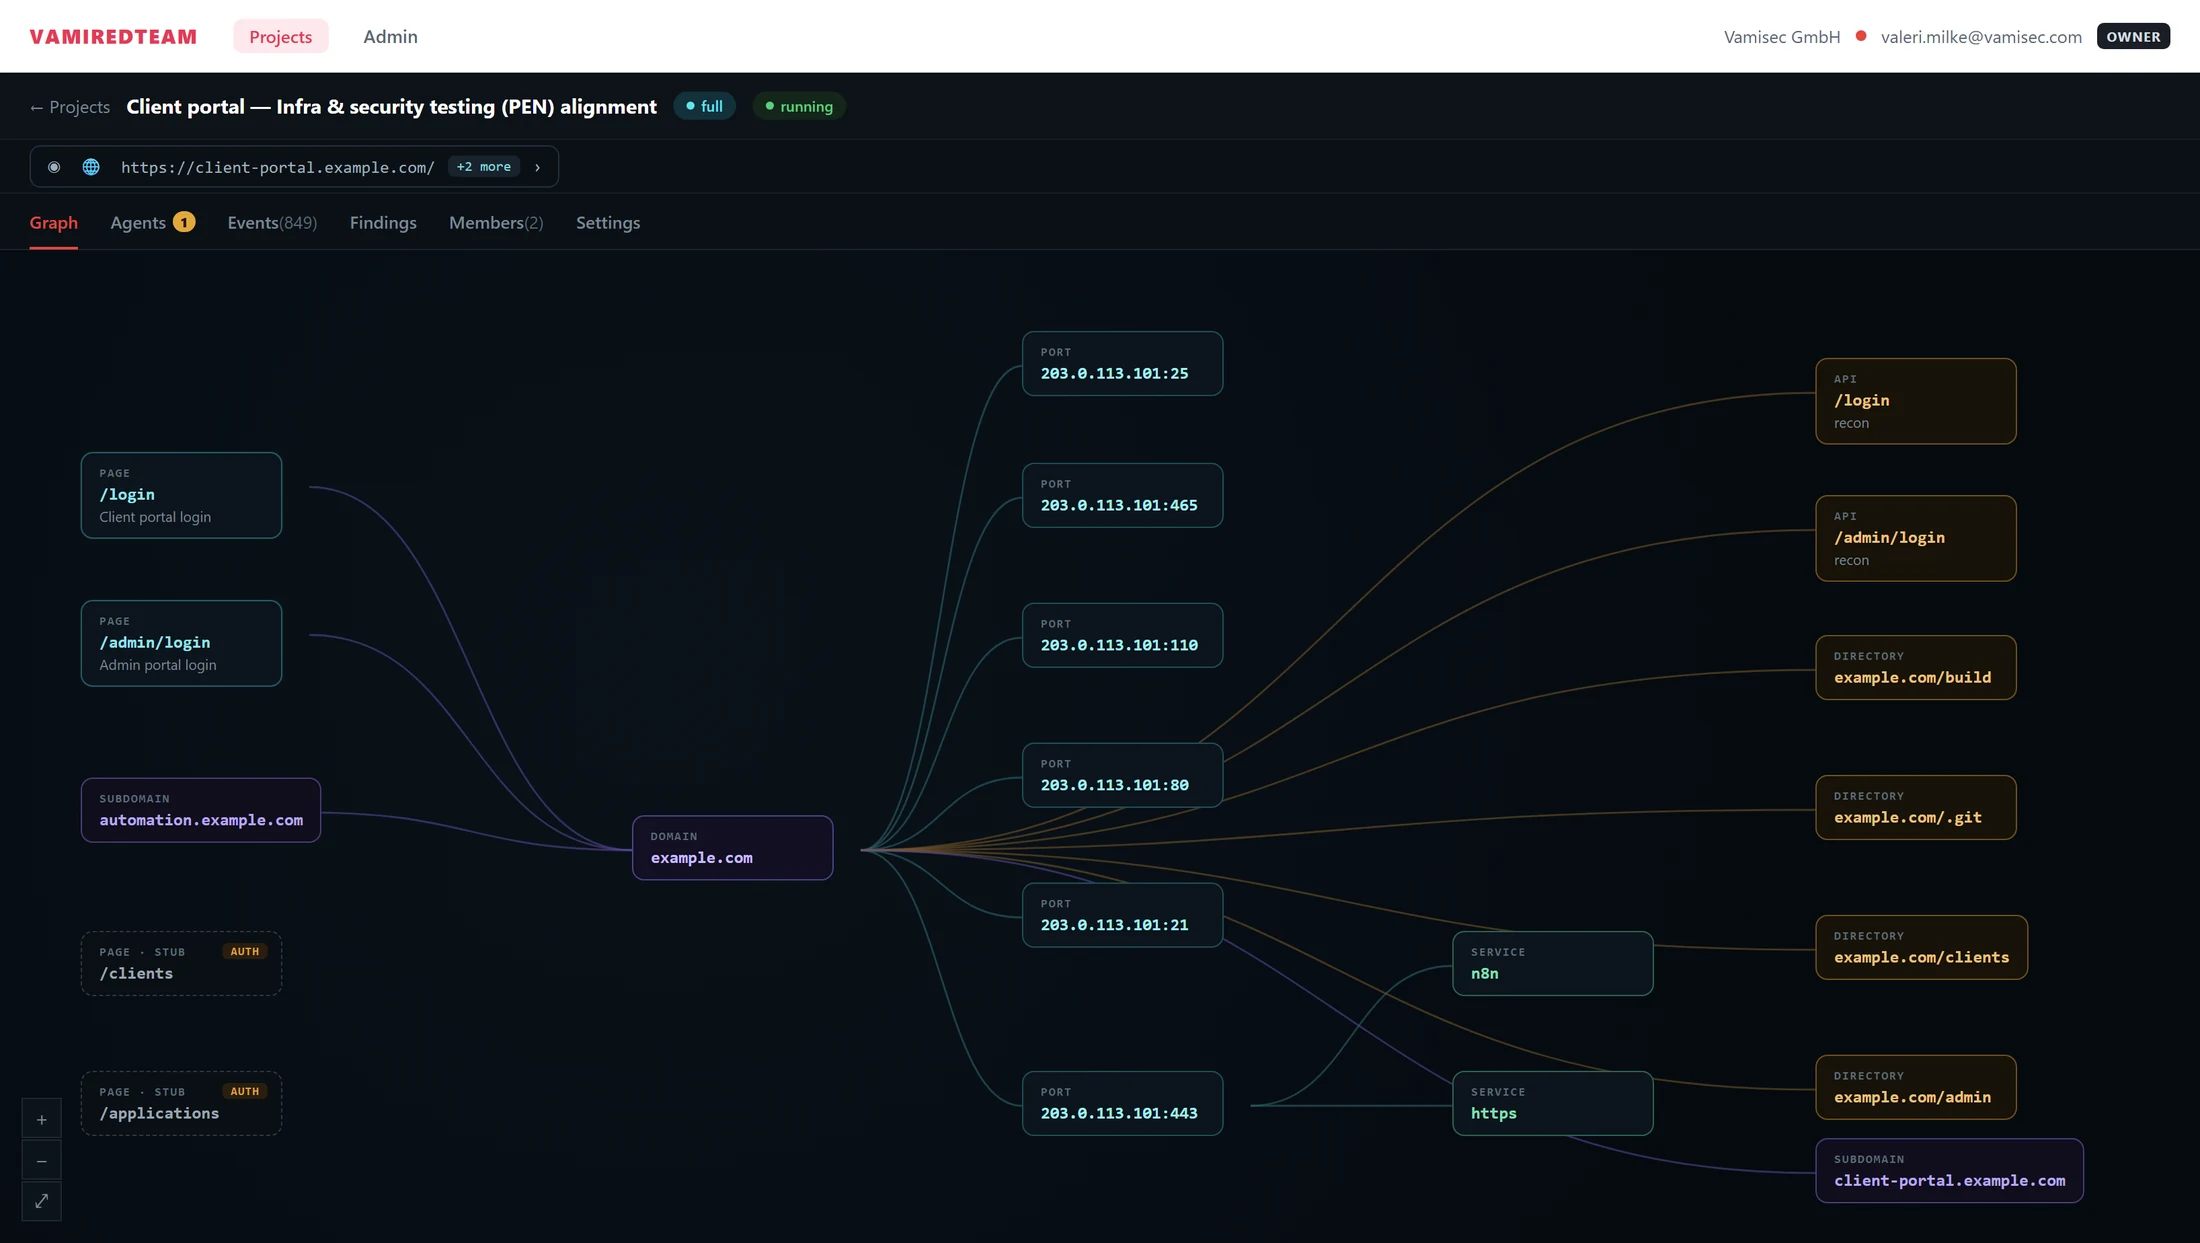Click the OWNER role badge
This screenshot has width=2200, height=1243.
(x=2133, y=36)
